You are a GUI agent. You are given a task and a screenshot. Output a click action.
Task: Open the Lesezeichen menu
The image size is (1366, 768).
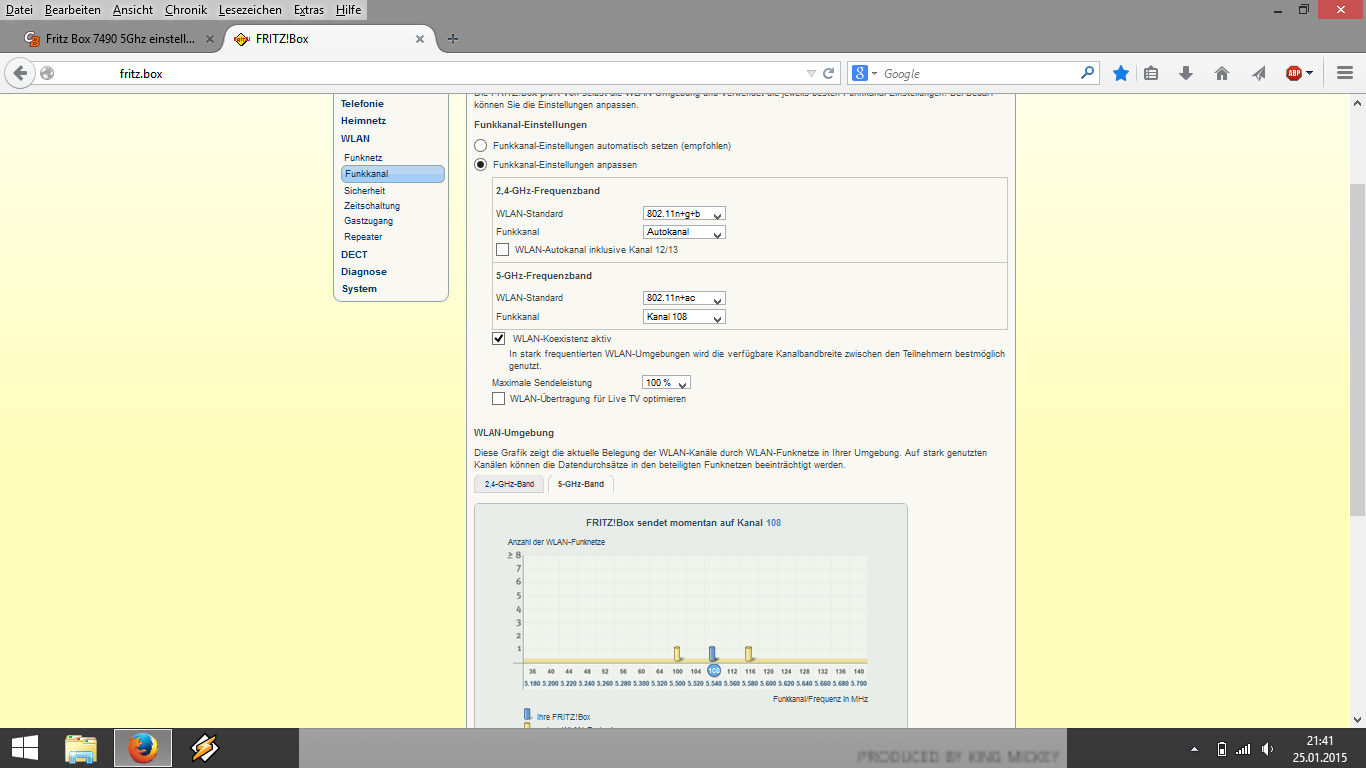click(x=251, y=9)
